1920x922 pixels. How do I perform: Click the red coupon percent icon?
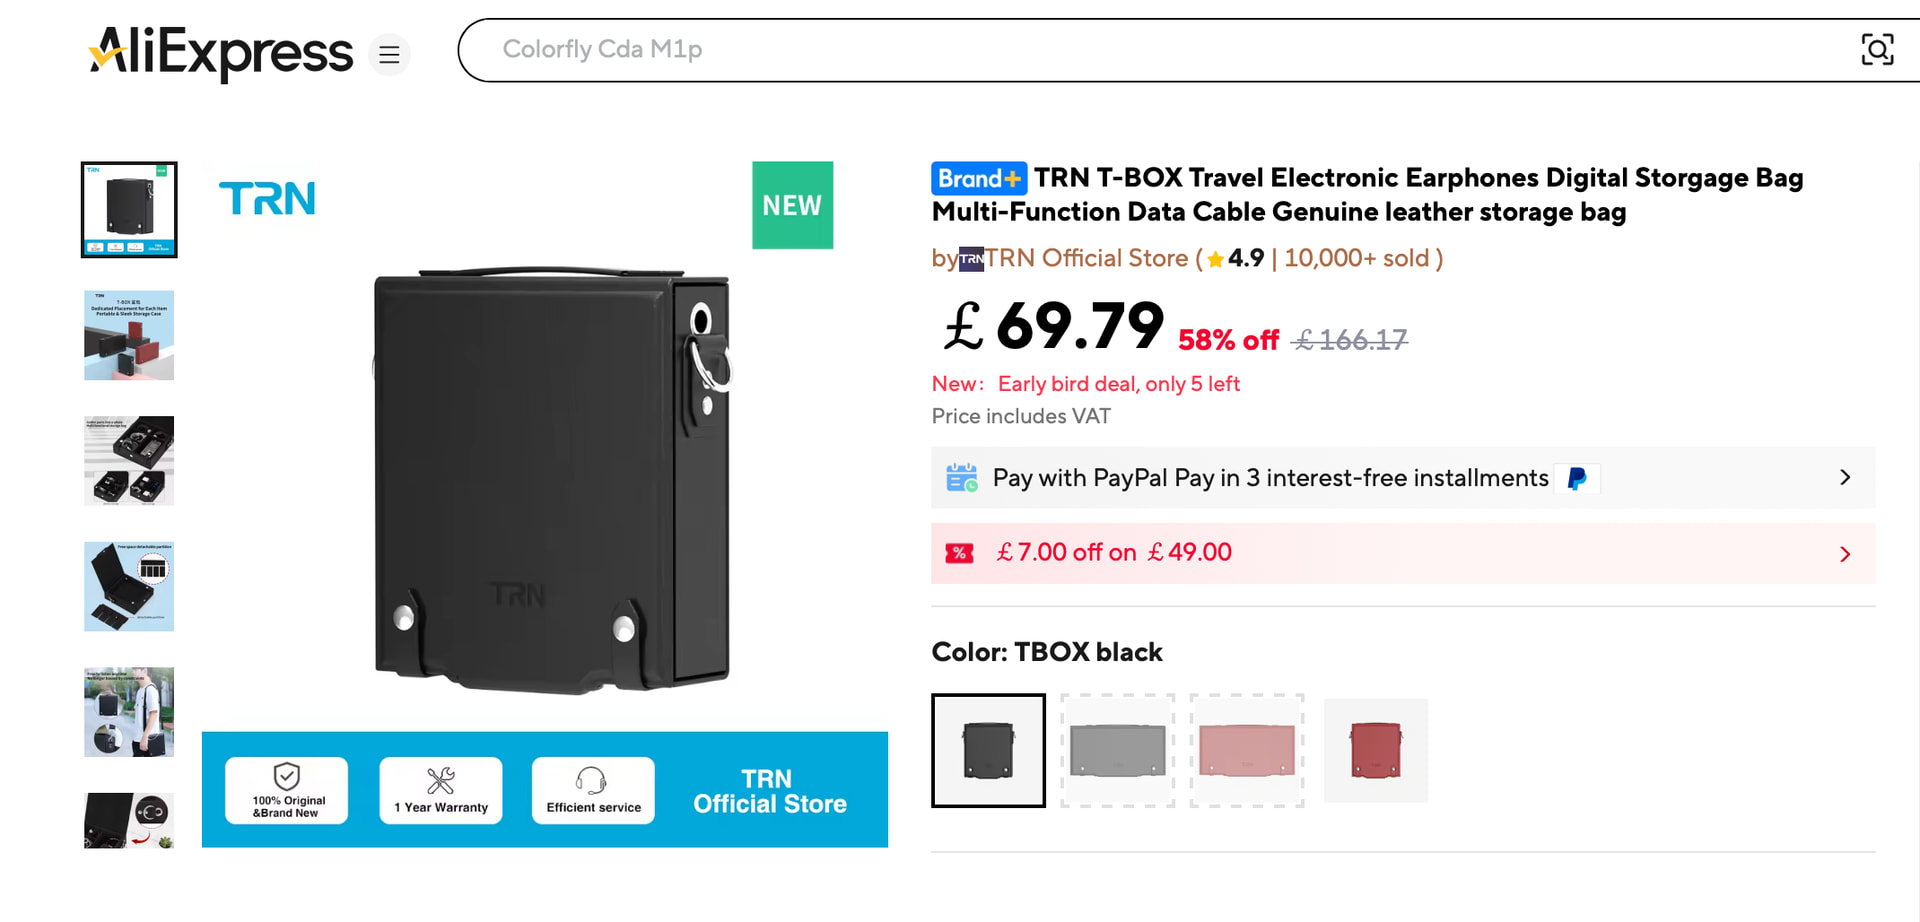coord(959,553)
